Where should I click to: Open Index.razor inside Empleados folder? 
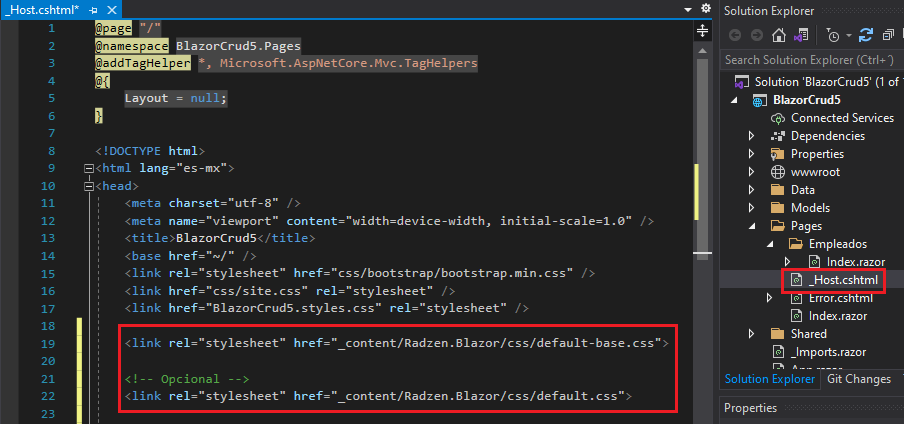[856, 262]
